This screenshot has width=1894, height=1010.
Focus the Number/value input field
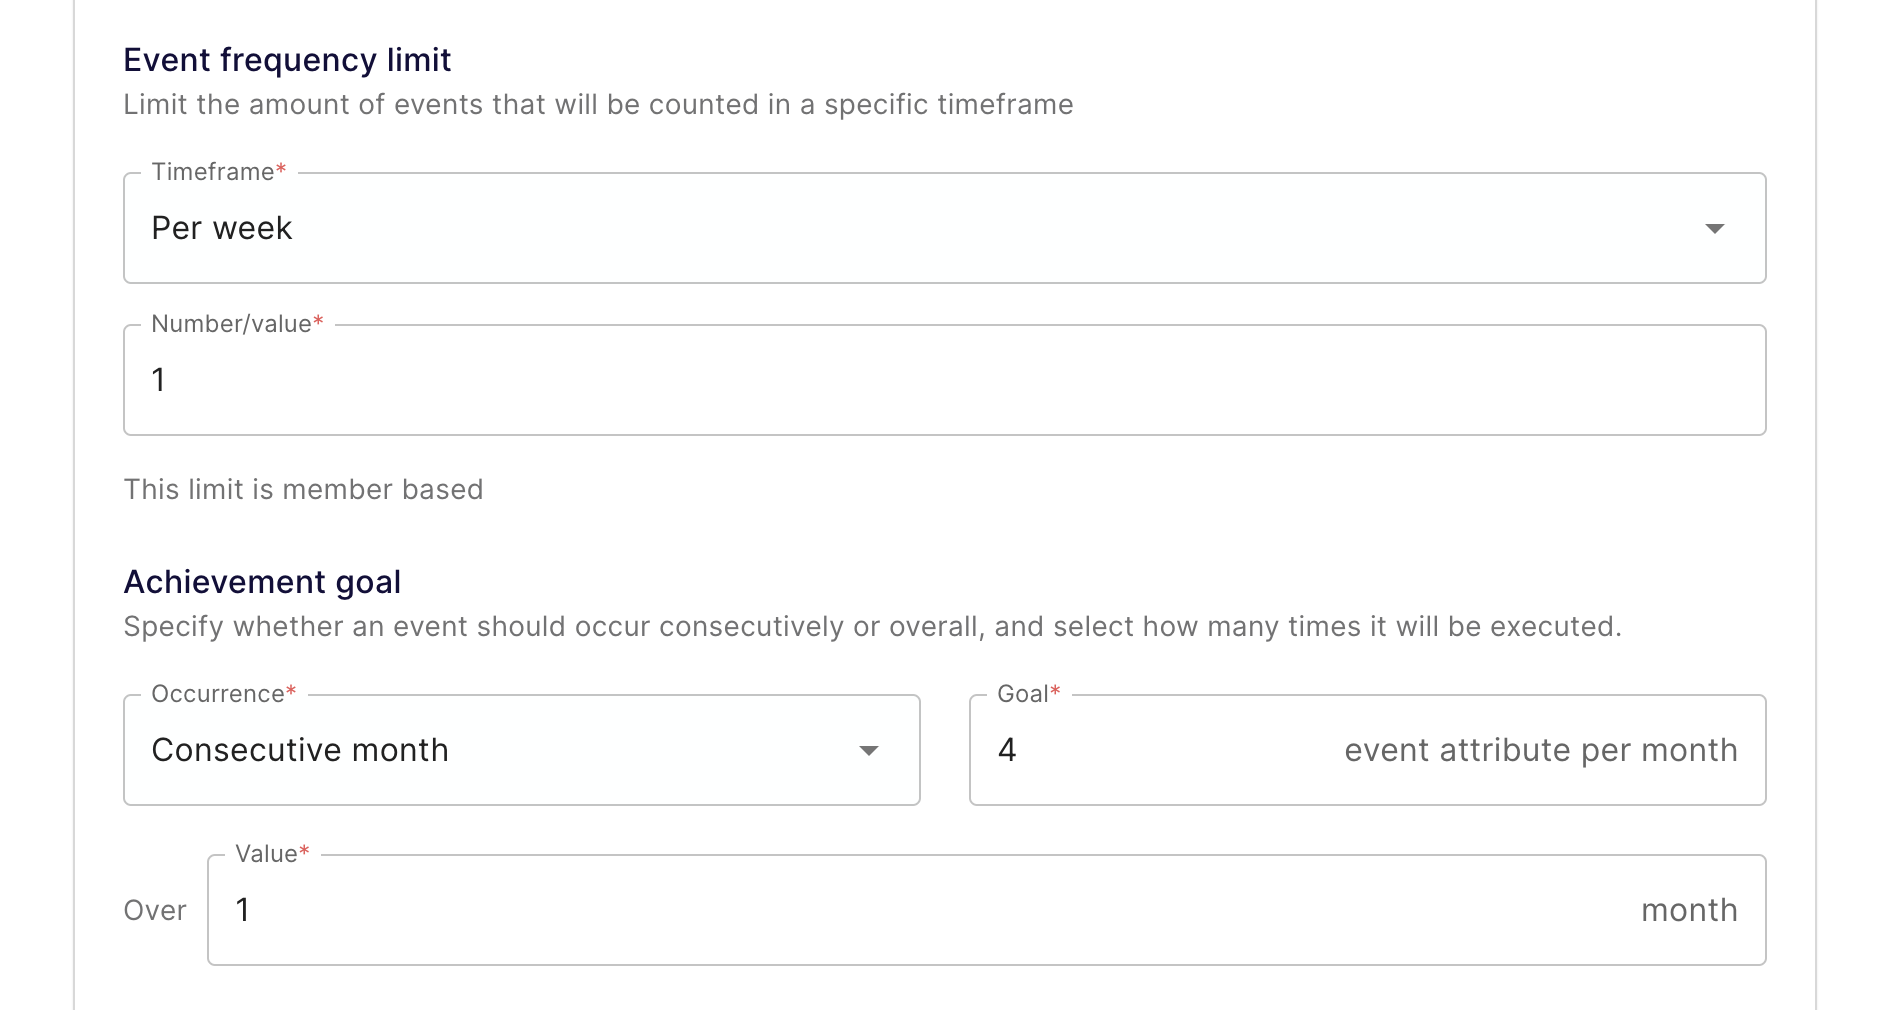pos(943,380)
